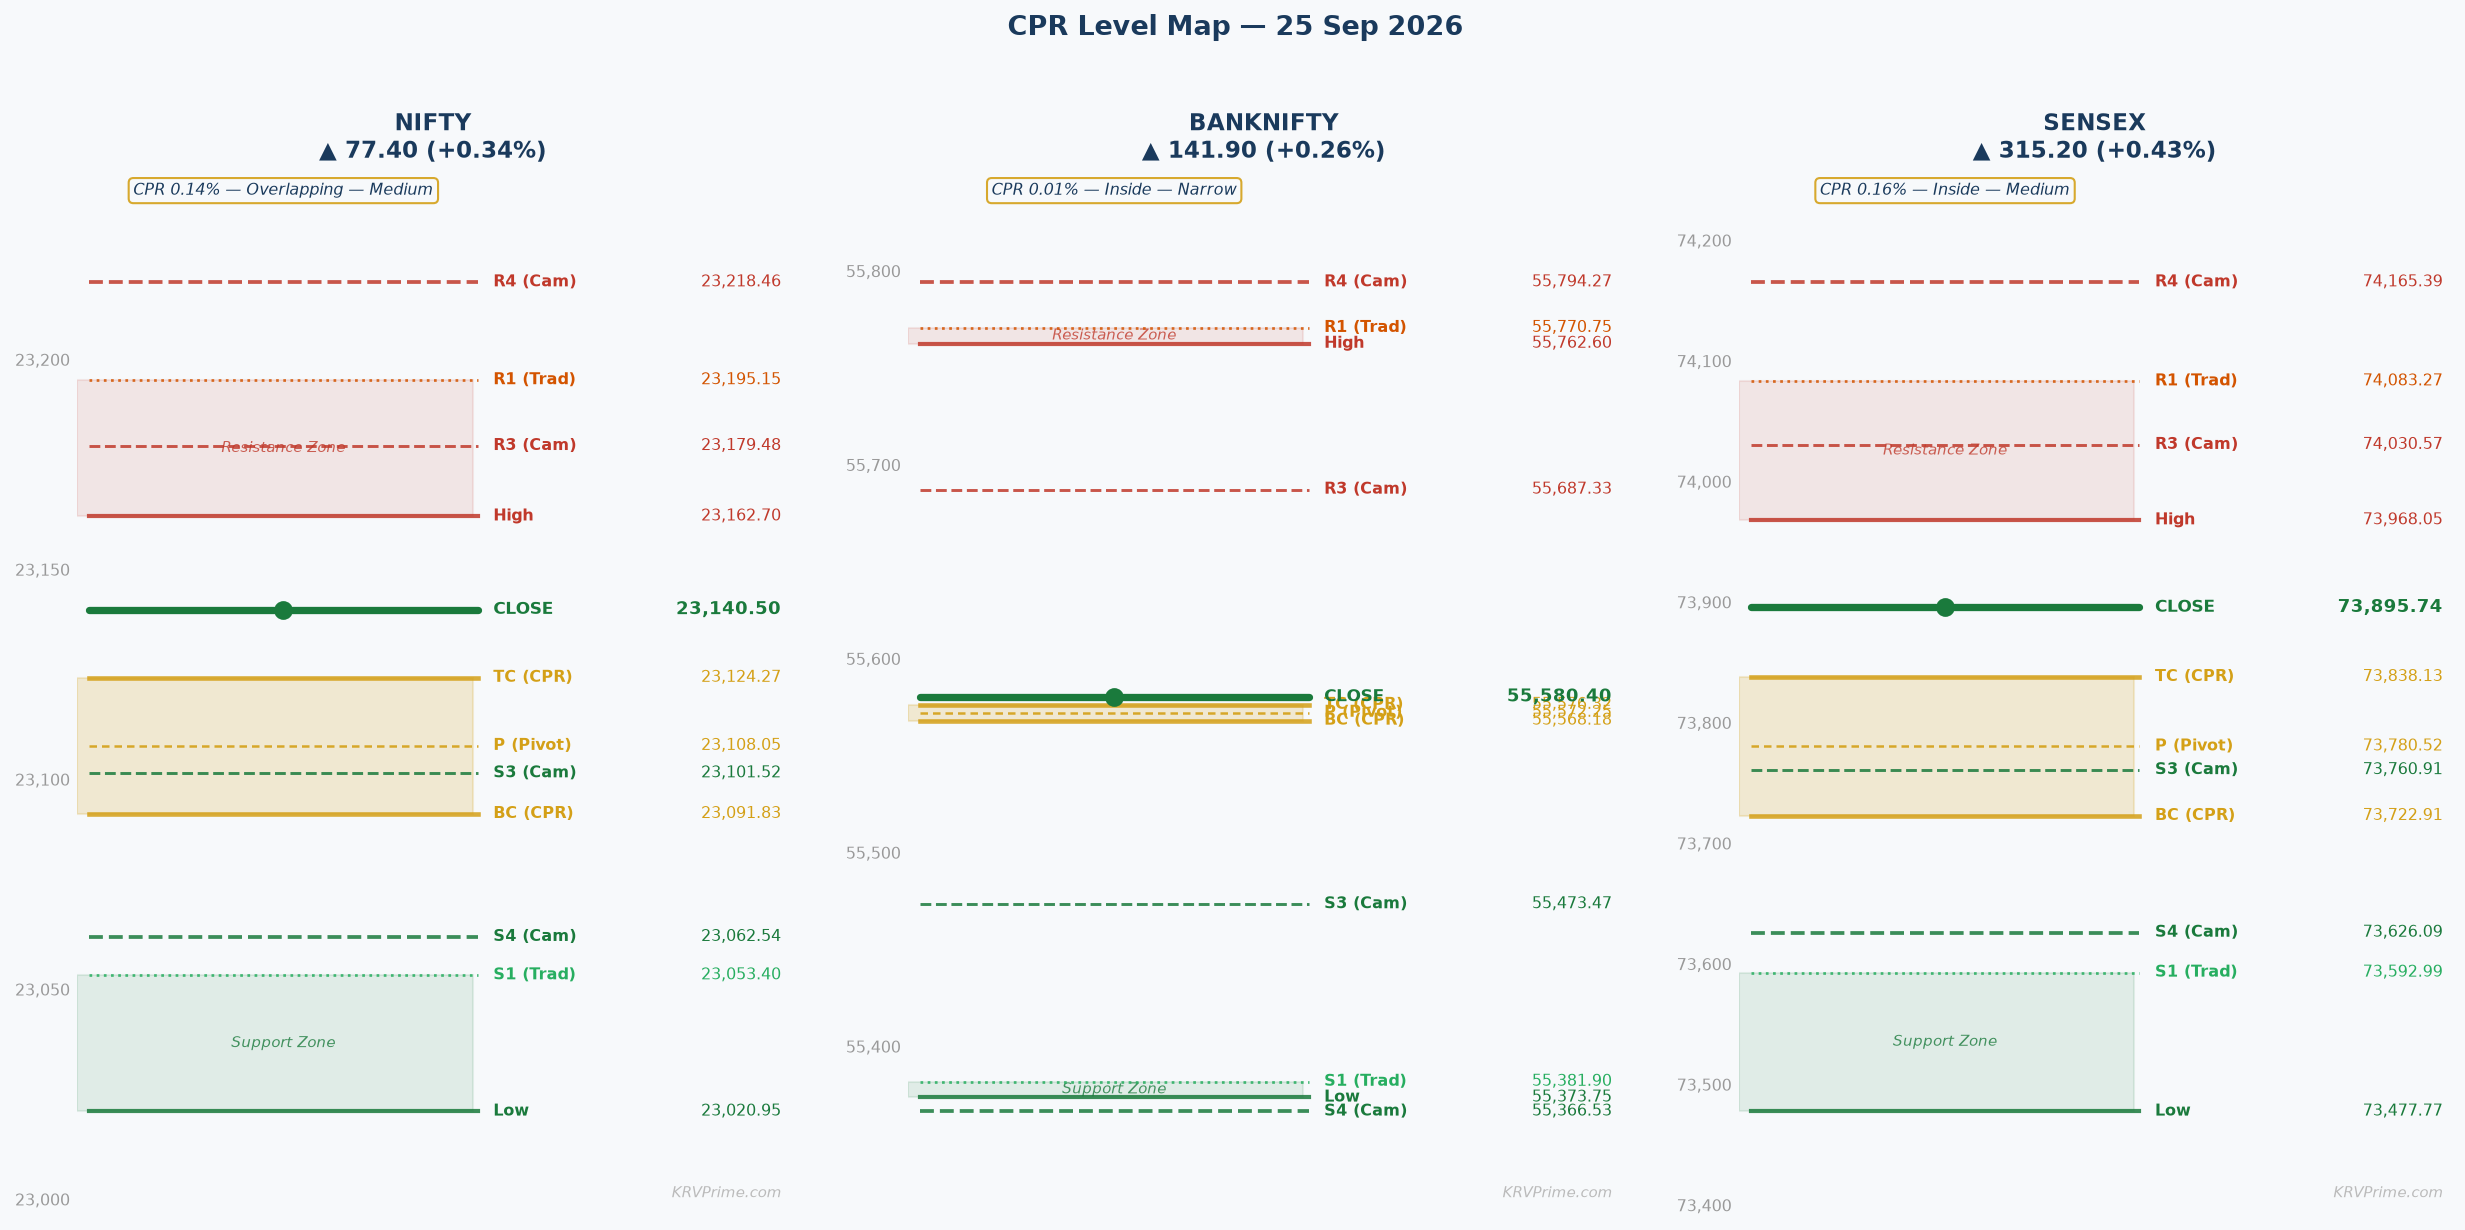Image resolution: width=2465 pixels, height=1230 pixels.
Task: Click the CPR 0.16% — Inside — Medium badge
Action: click(x=1945, y=190)
